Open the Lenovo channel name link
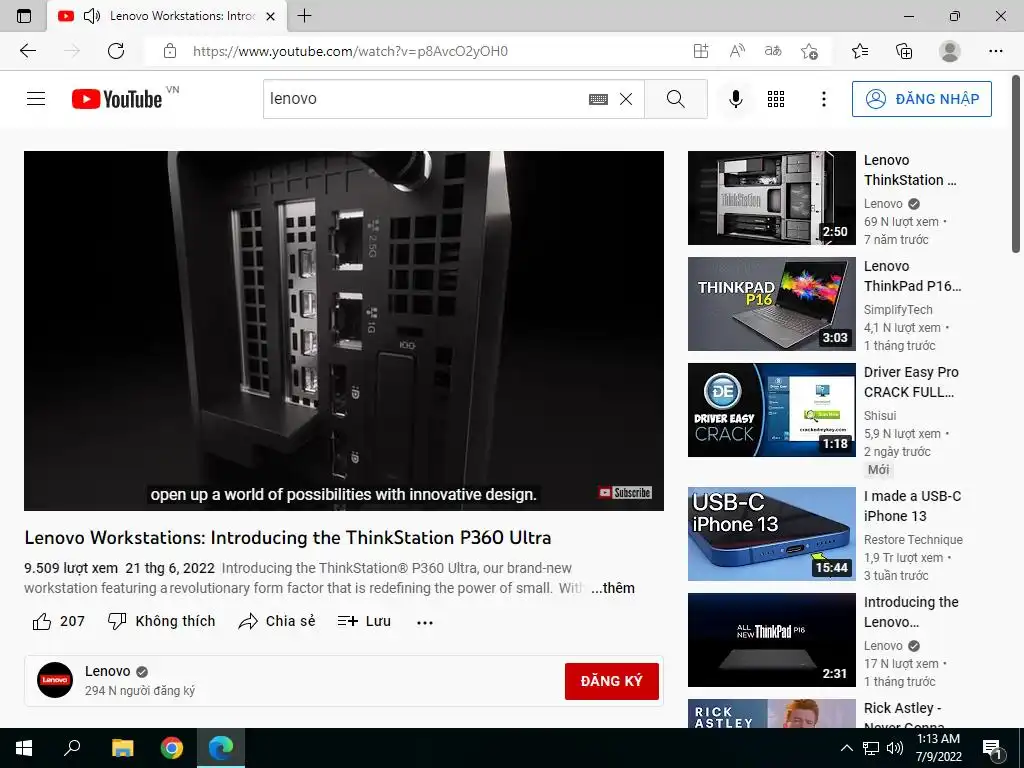This screenshot has height=768, width=1024. click(x=108, y=671)
